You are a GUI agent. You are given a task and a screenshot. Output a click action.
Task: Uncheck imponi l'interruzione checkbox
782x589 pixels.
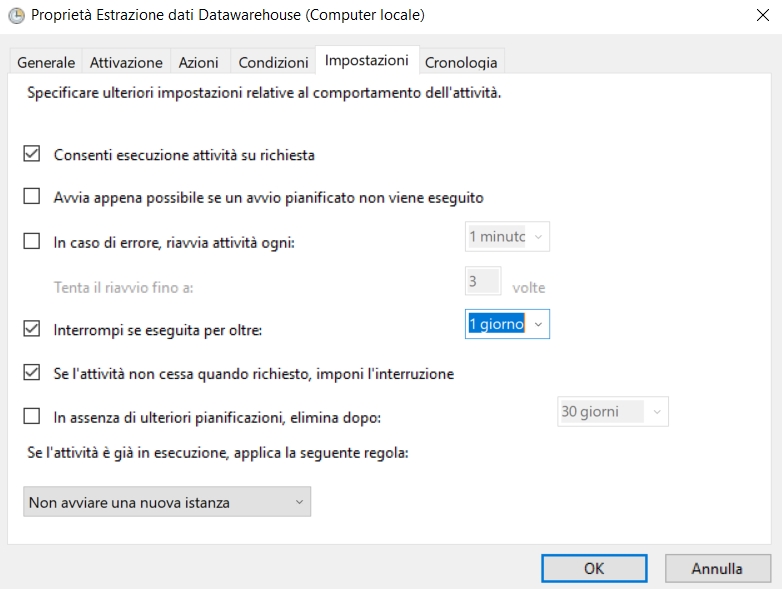tap(32, 374)
